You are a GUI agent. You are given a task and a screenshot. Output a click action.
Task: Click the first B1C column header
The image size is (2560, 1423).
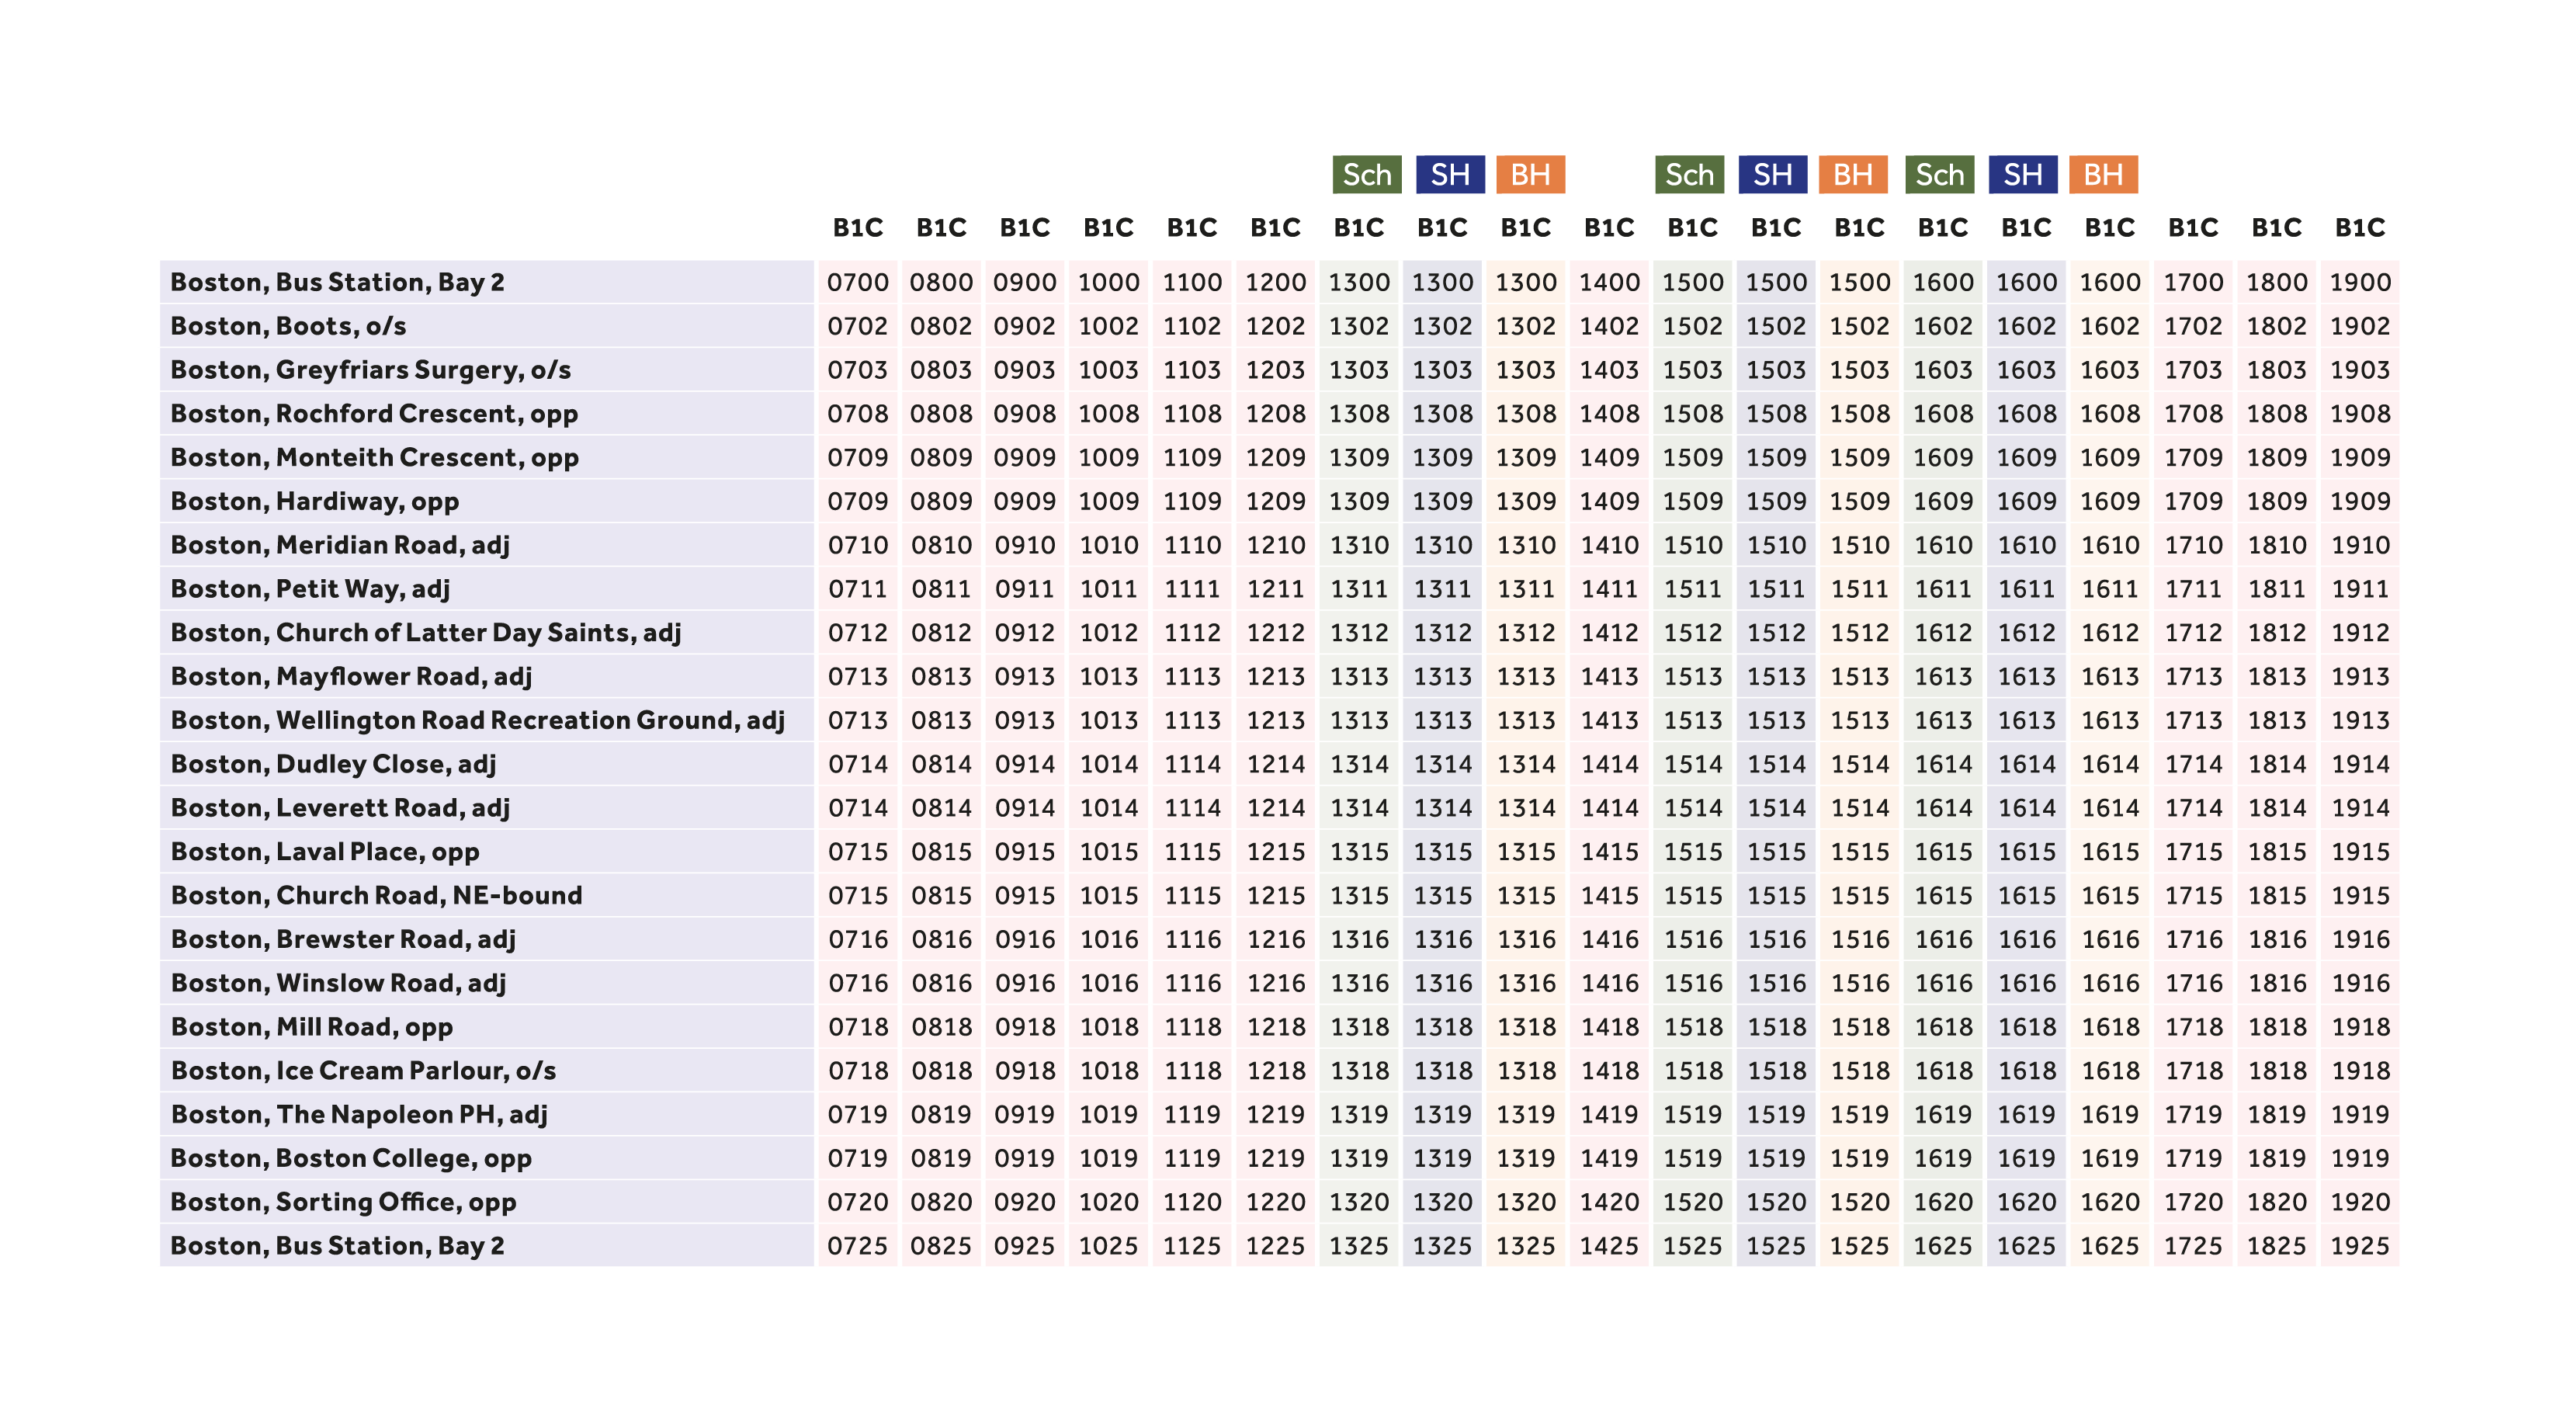[858, 228]
